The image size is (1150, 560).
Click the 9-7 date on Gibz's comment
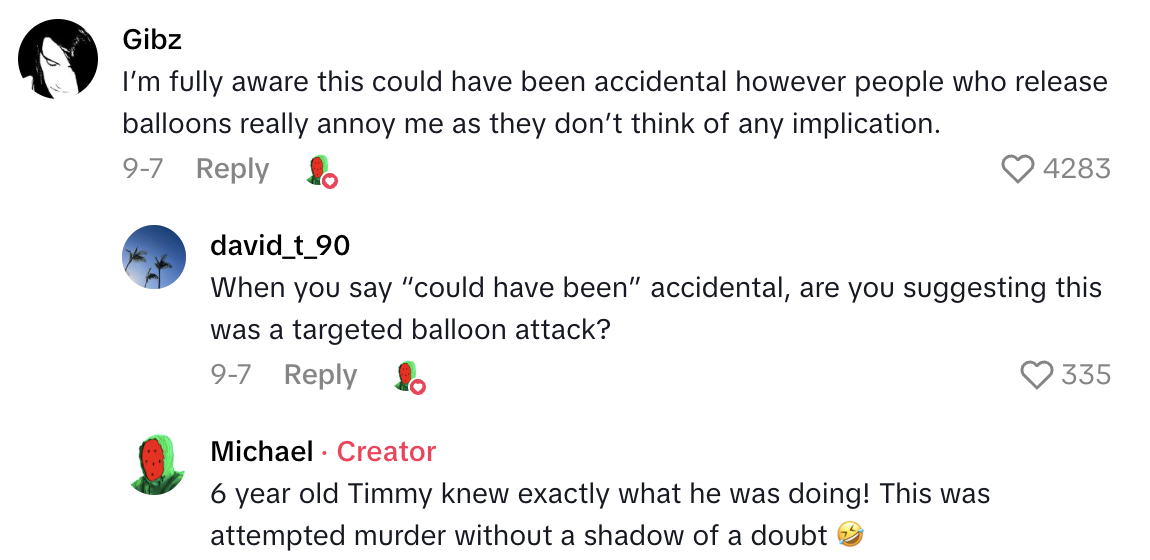point(142,169)
